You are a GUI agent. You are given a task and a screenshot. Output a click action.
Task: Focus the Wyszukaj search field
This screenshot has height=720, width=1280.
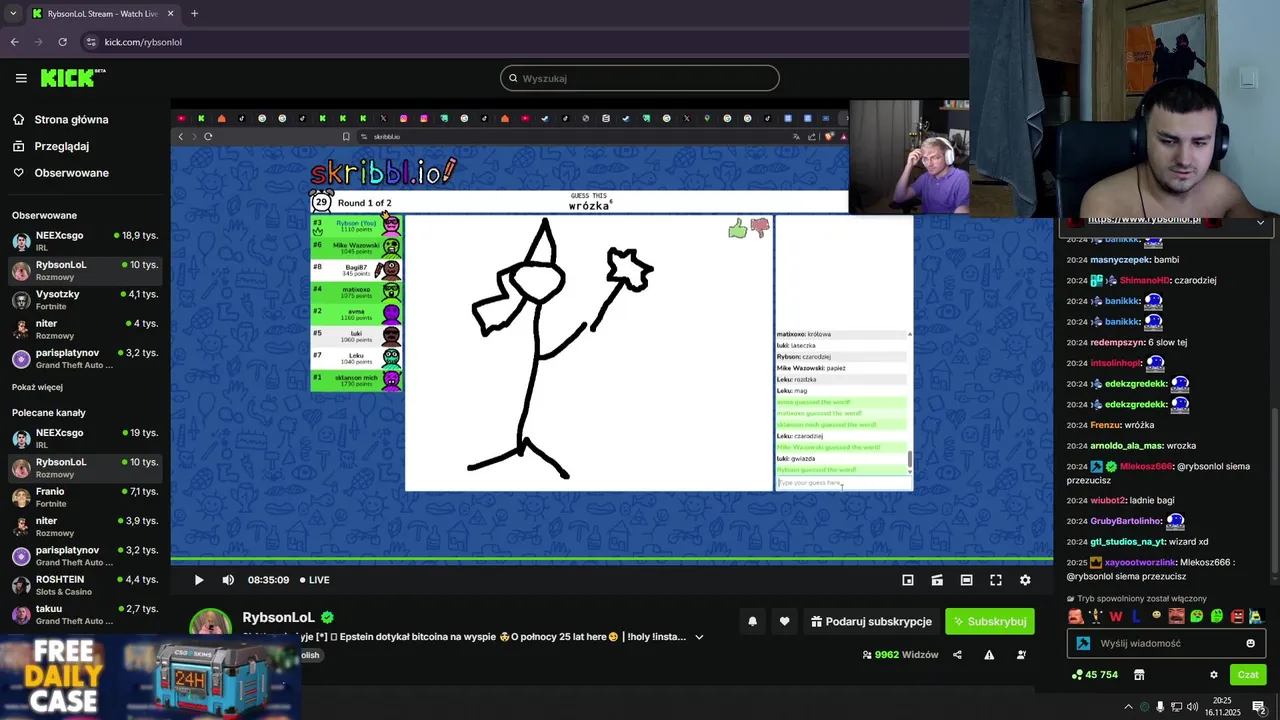(640, 78)
